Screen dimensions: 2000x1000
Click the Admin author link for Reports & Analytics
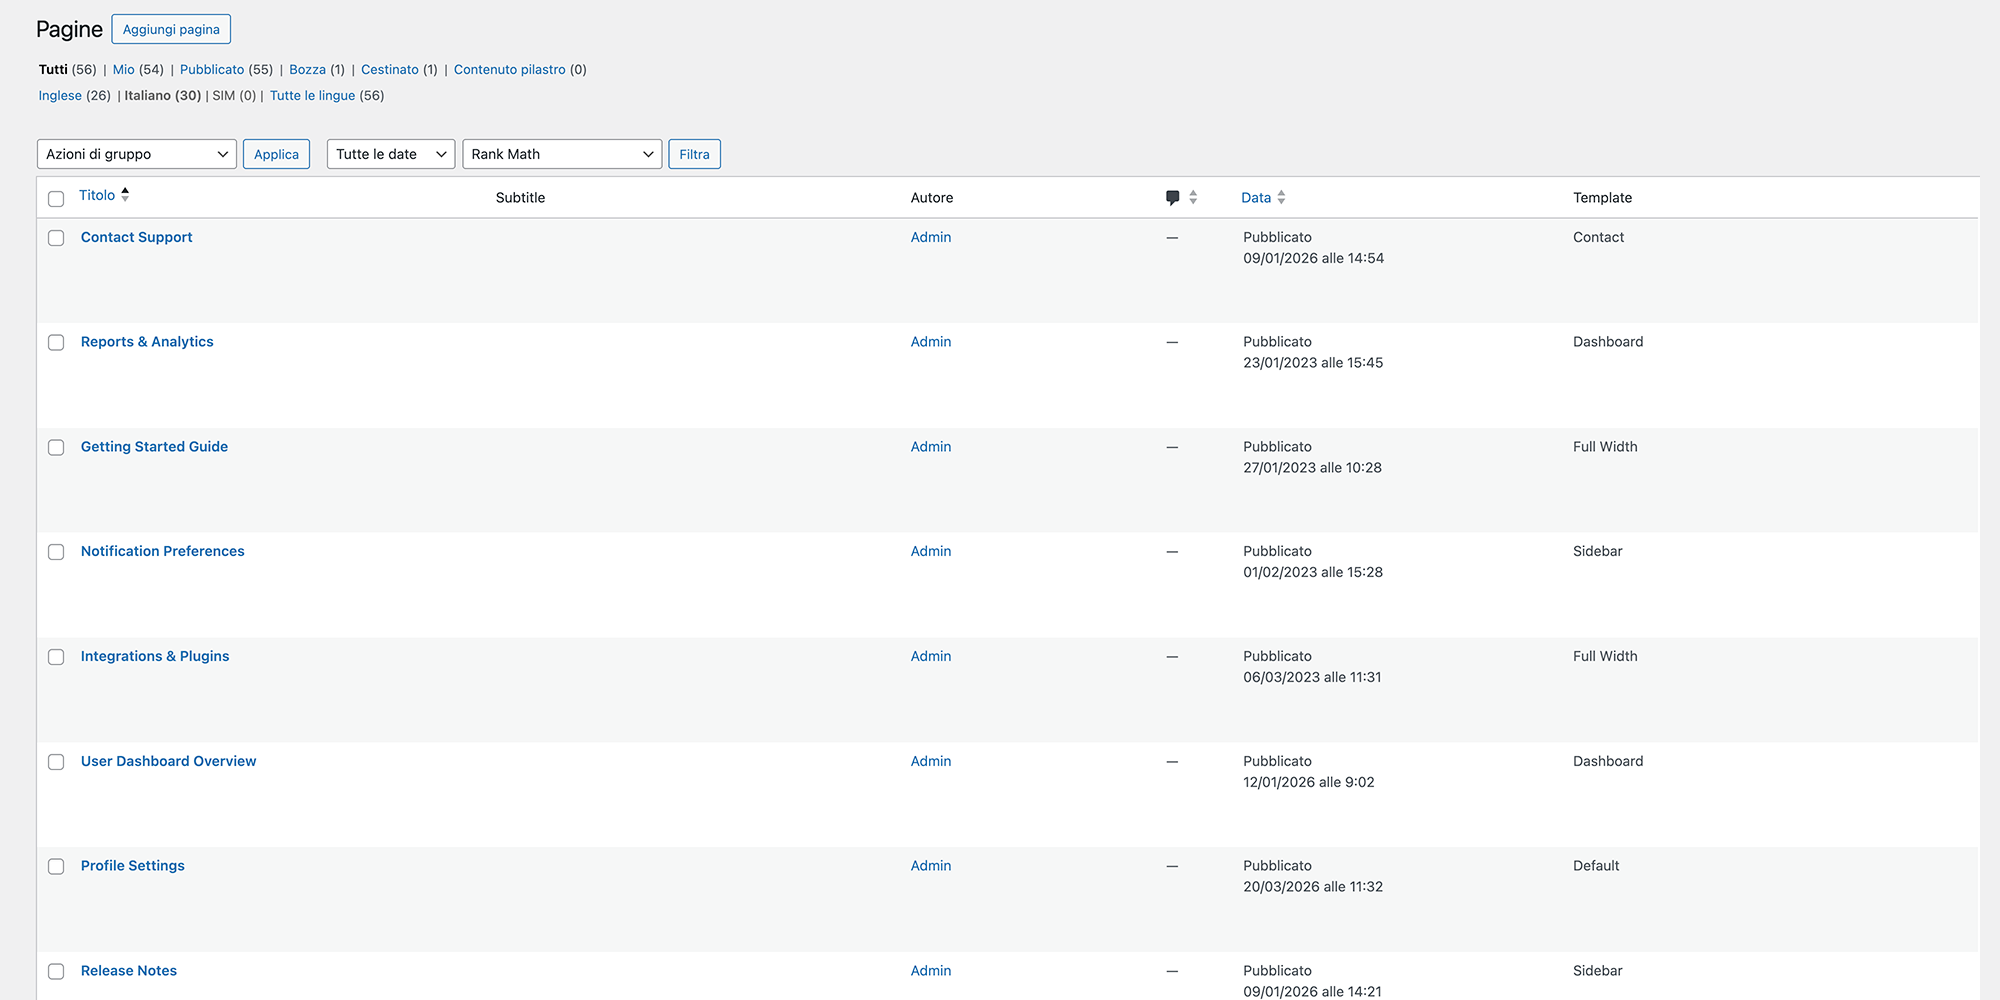(930, 341)
